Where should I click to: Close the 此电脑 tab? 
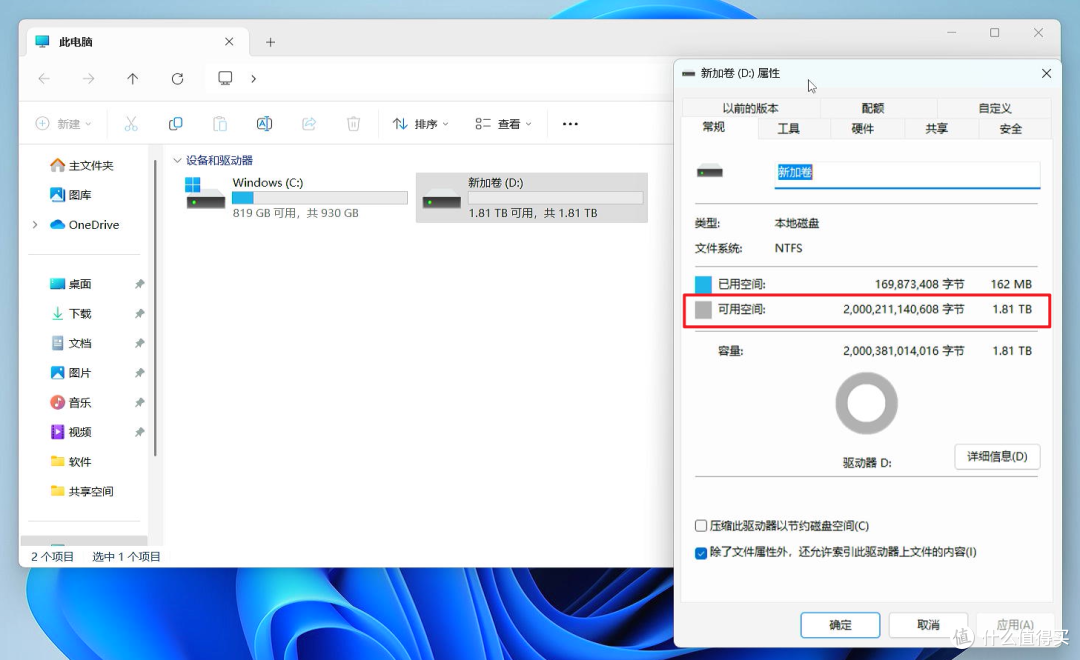tap(229, 42)
